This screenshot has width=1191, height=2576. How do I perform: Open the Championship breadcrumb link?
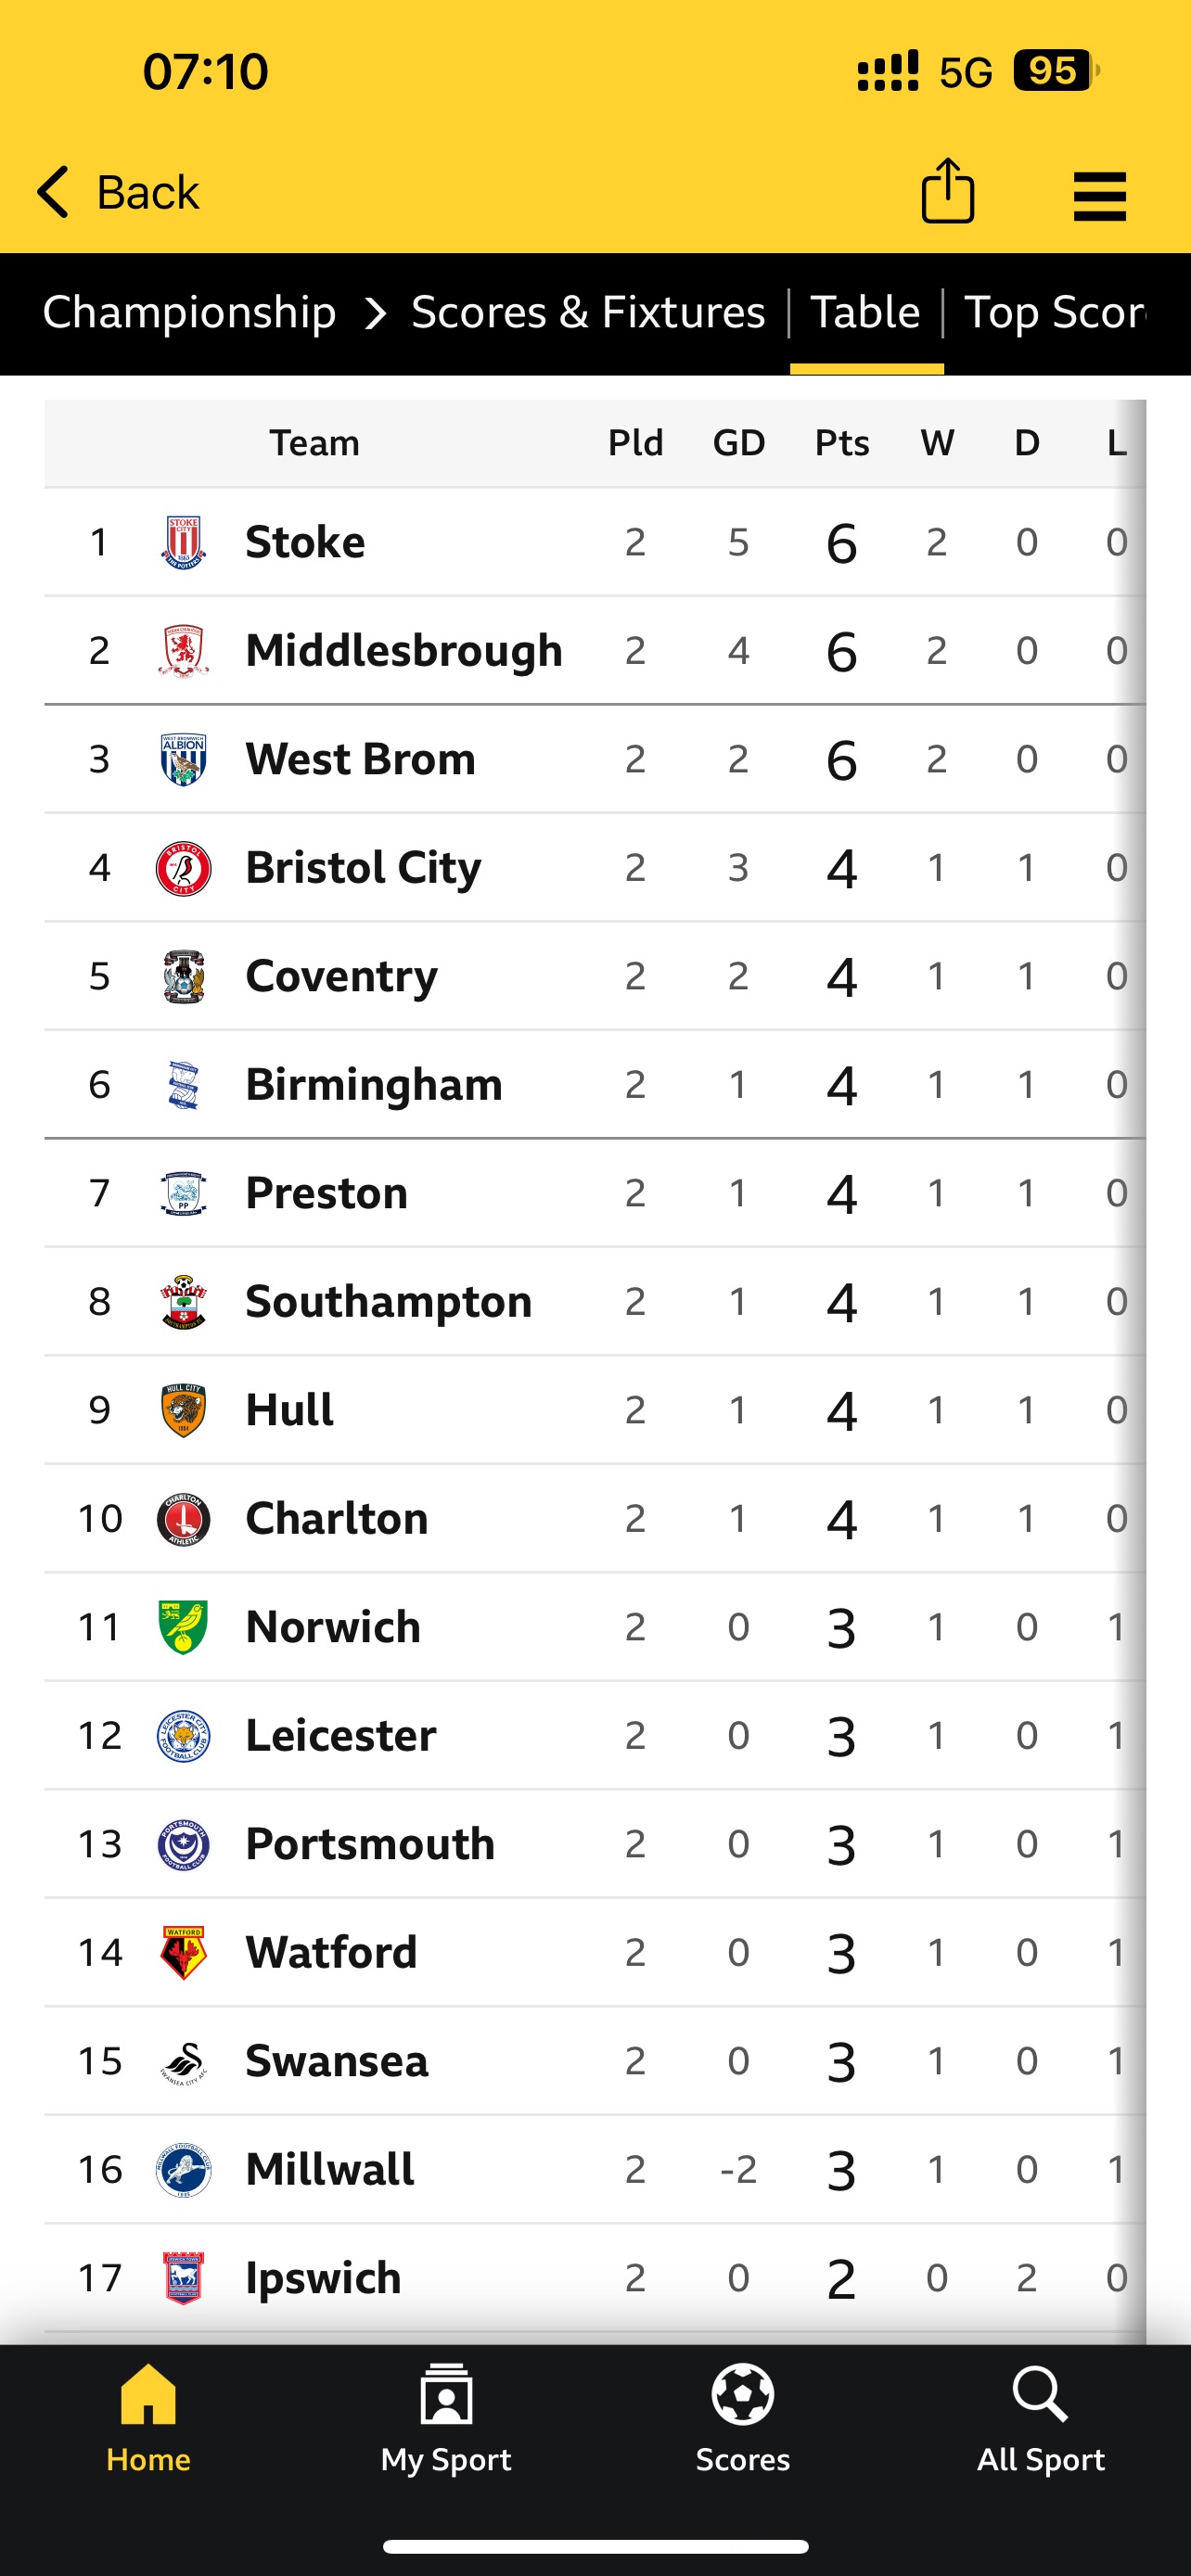click(x=189, y=312)
